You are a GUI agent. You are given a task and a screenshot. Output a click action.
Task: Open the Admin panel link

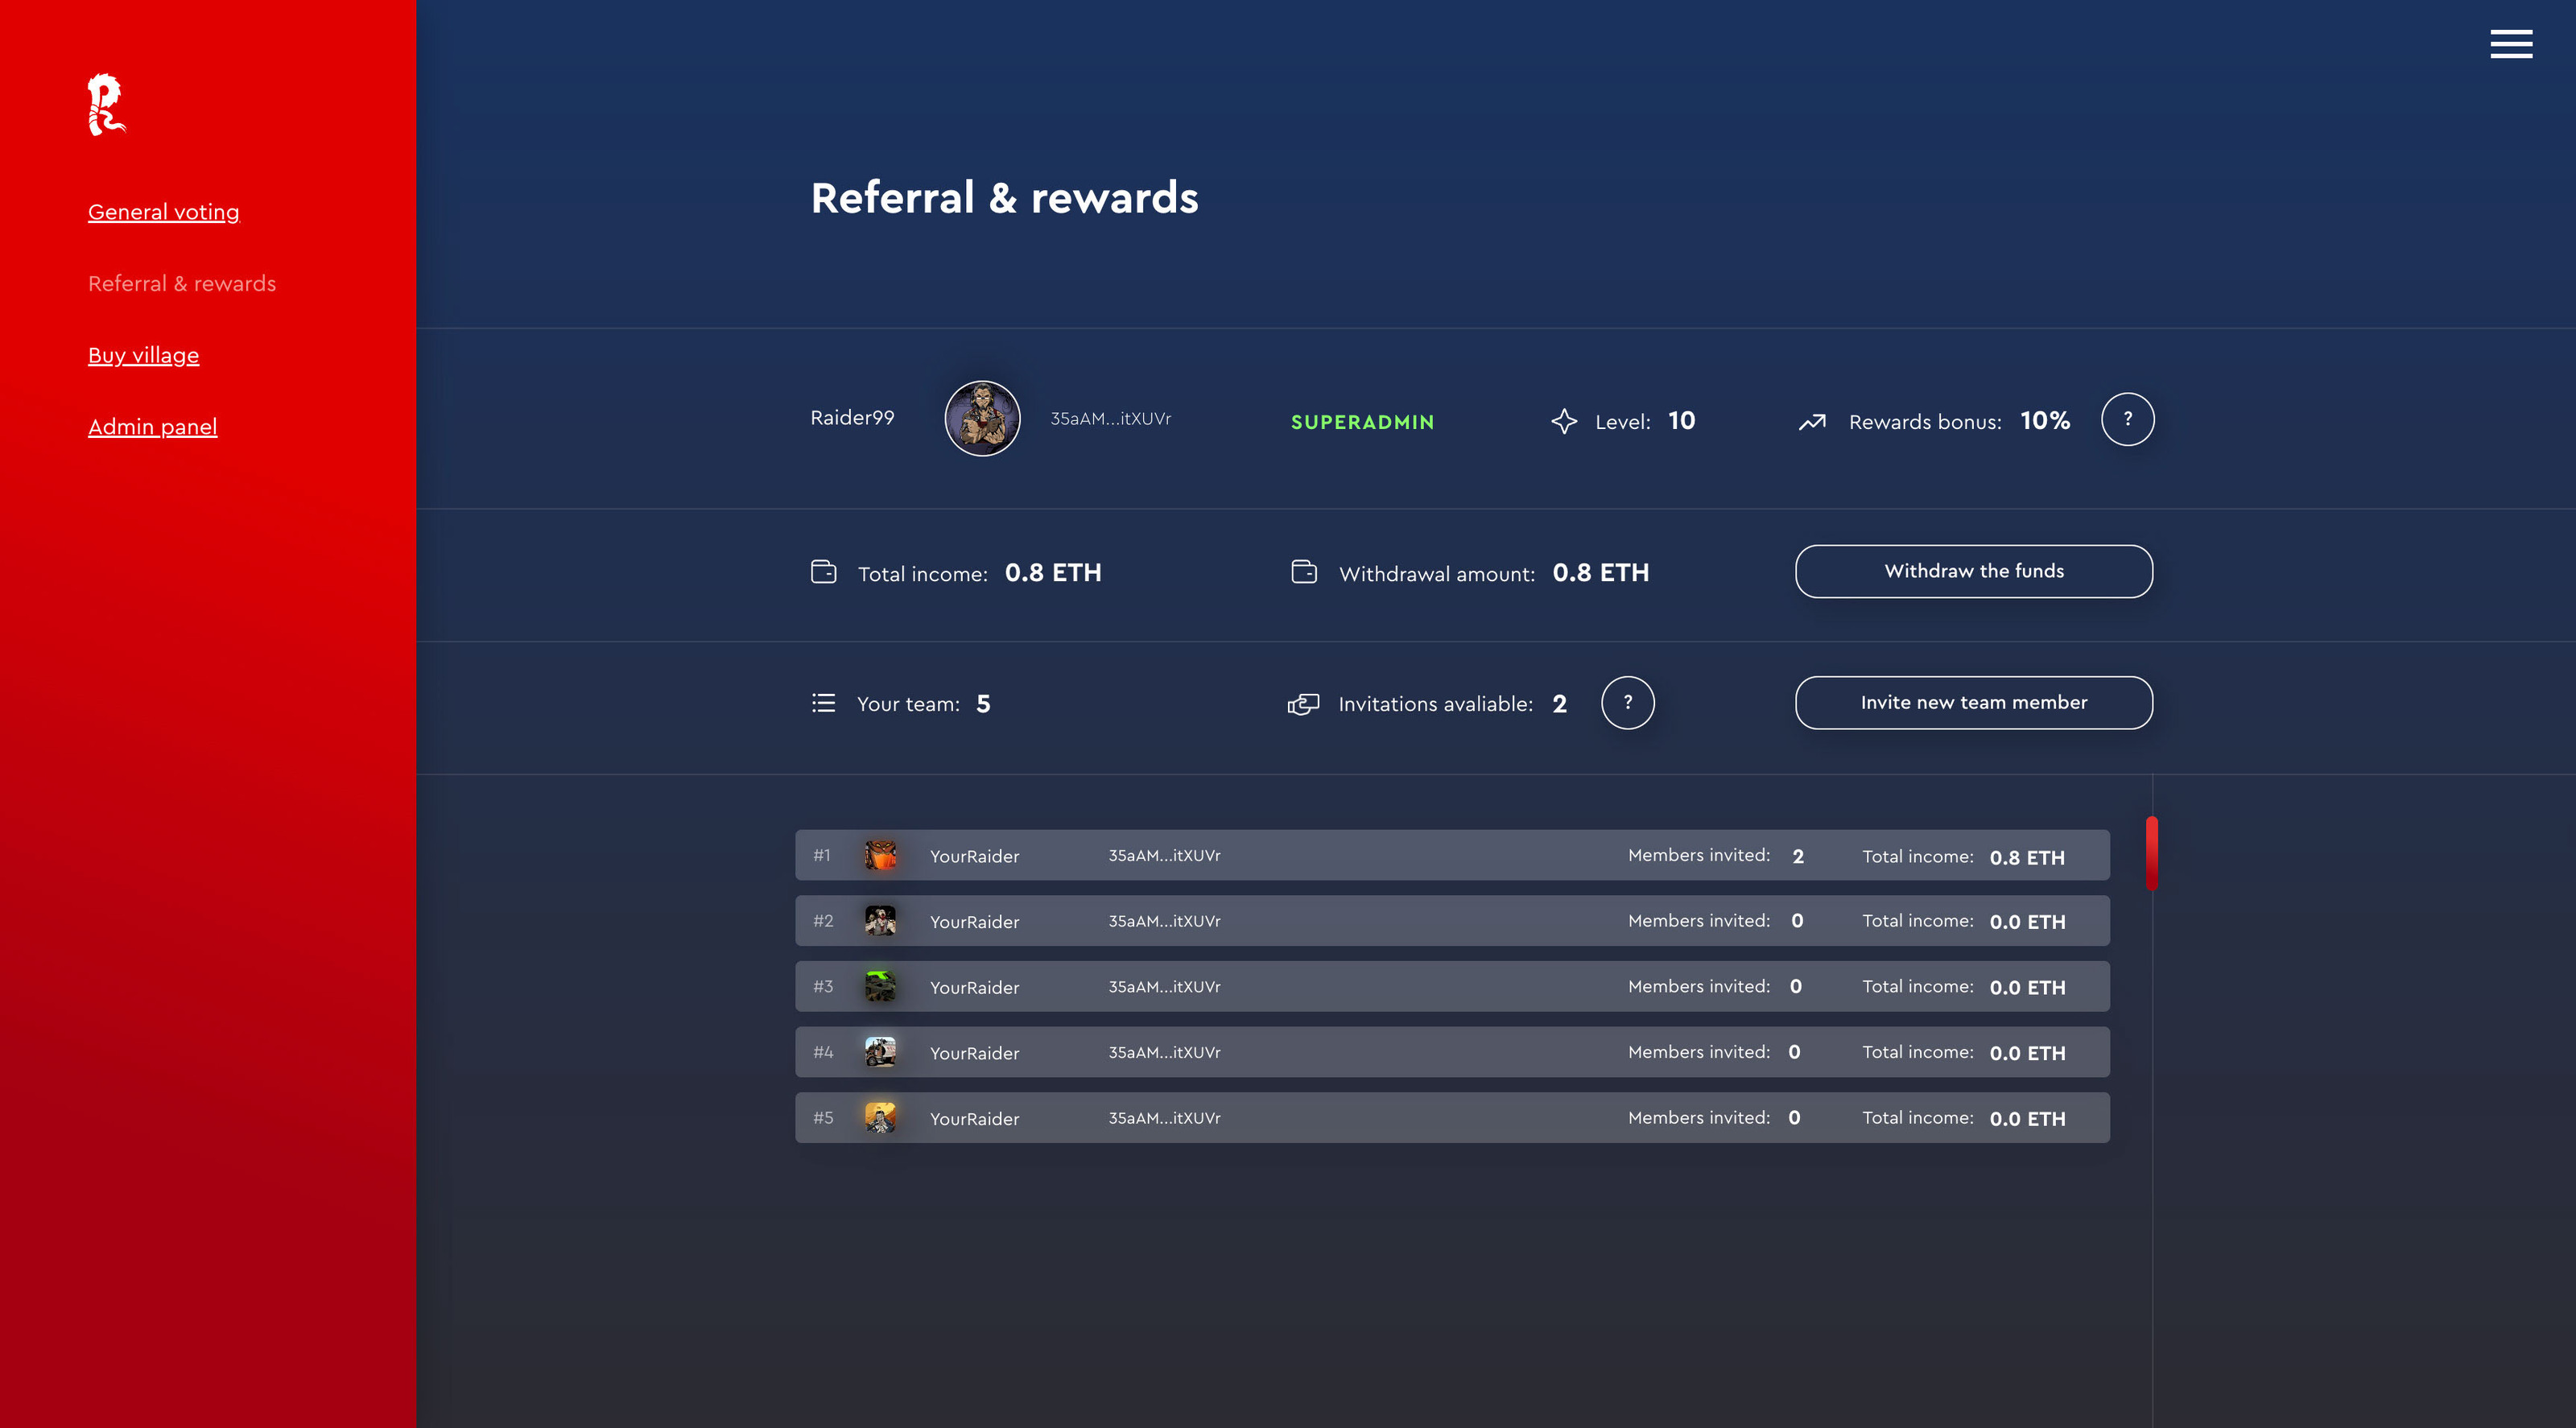click(x=152, y=427)
